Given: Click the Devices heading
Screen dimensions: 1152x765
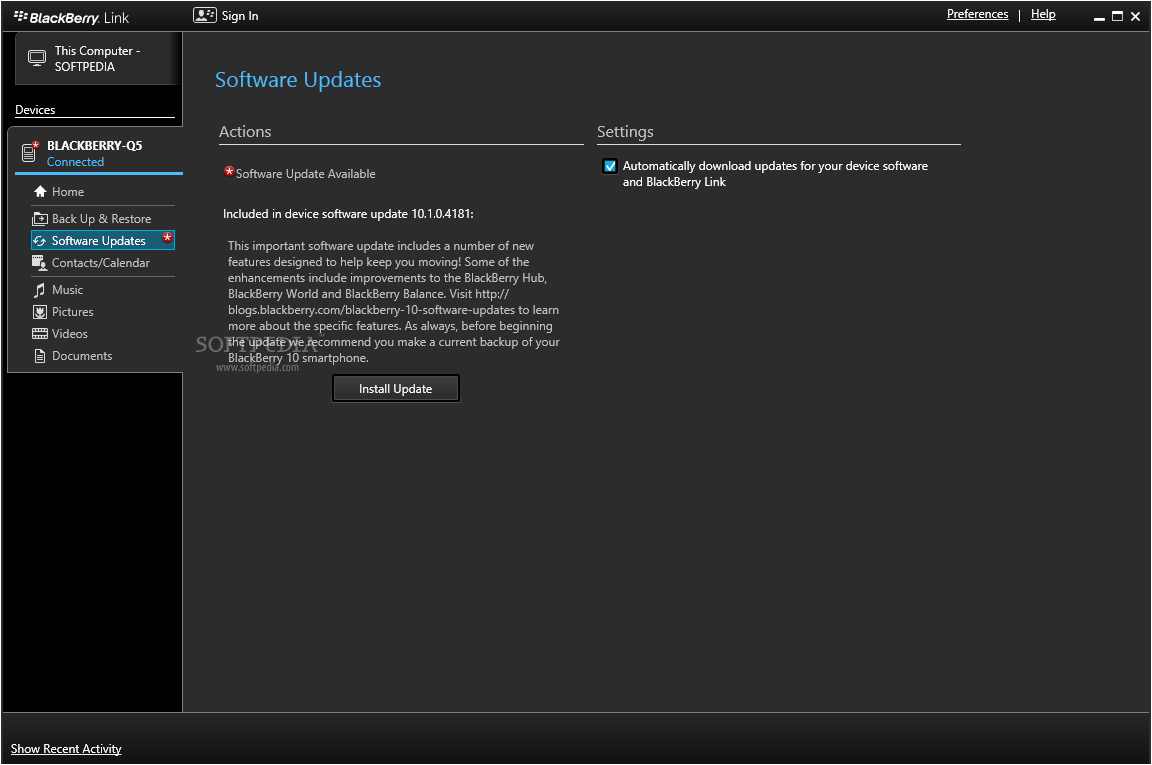Looking at the screenshot, I should (x=35, y=109).
